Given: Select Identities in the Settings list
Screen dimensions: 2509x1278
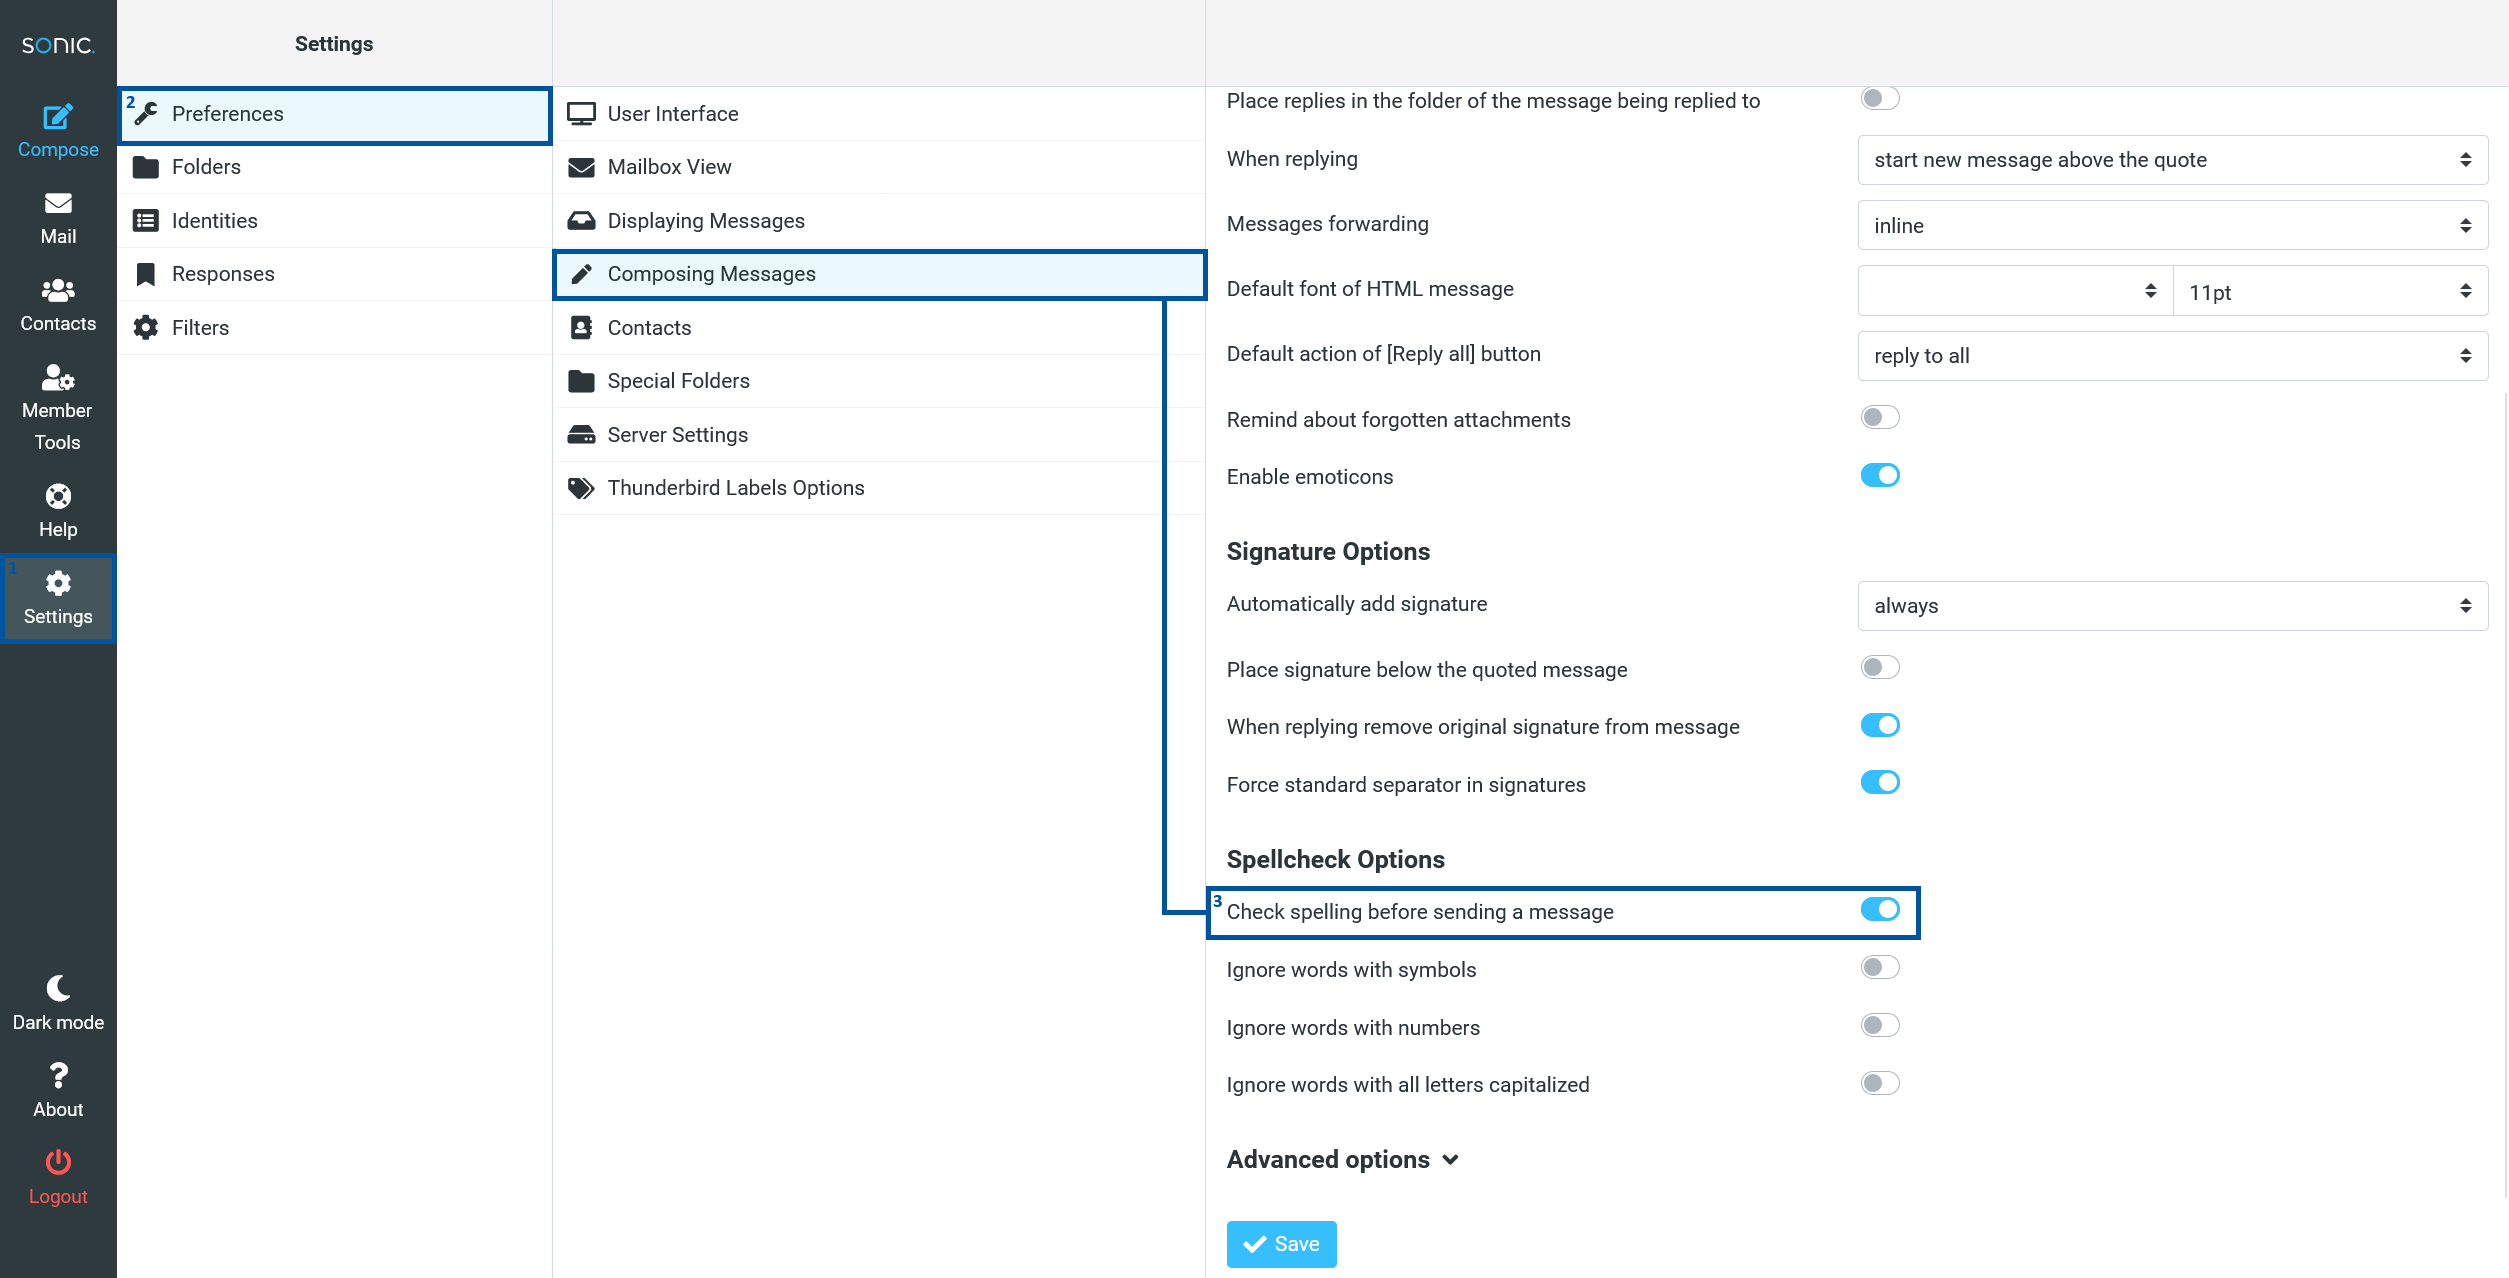Looking at the screenshot, I should click(334, 221).
